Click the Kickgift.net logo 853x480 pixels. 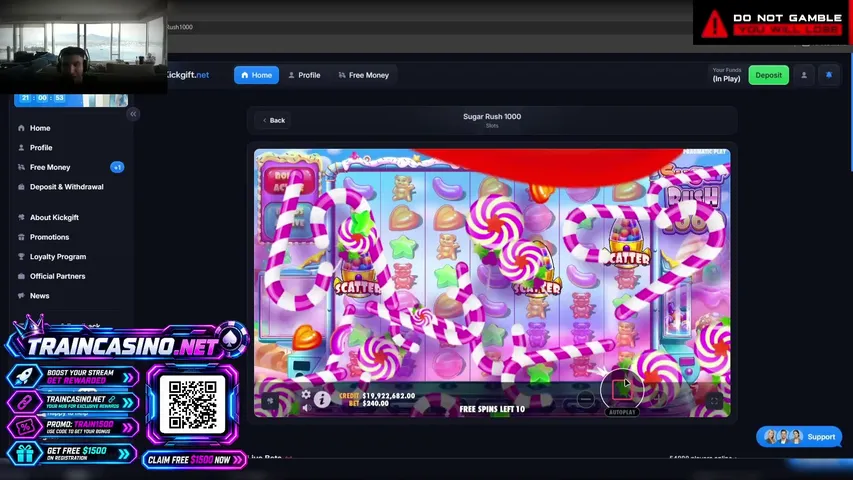(188, 75)
